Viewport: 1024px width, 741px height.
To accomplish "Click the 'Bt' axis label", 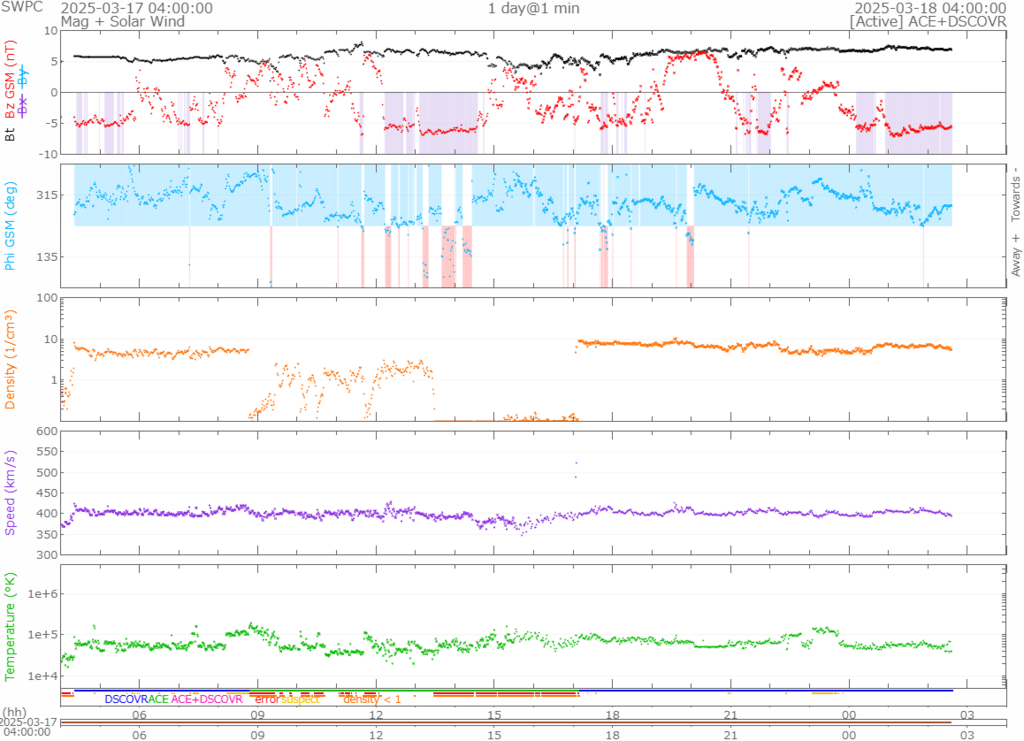I will coord(10,134).
